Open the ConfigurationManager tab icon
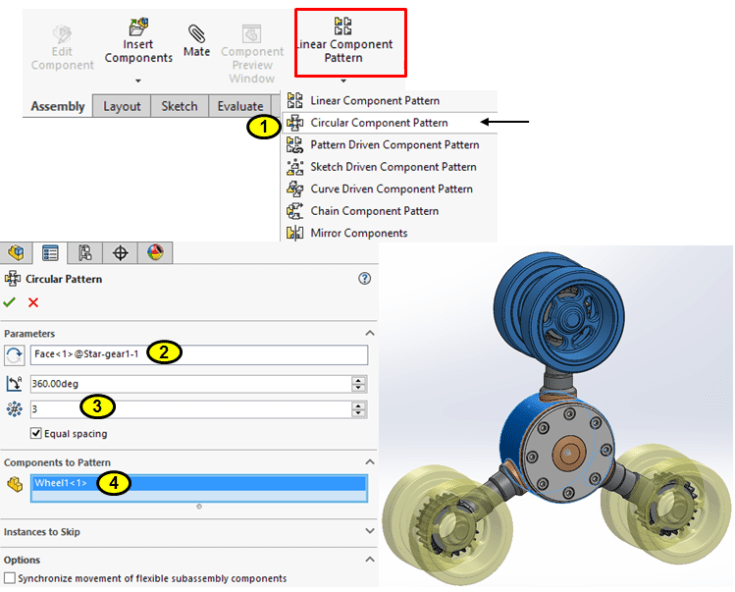The image size is (735, 592). (85, 253)
